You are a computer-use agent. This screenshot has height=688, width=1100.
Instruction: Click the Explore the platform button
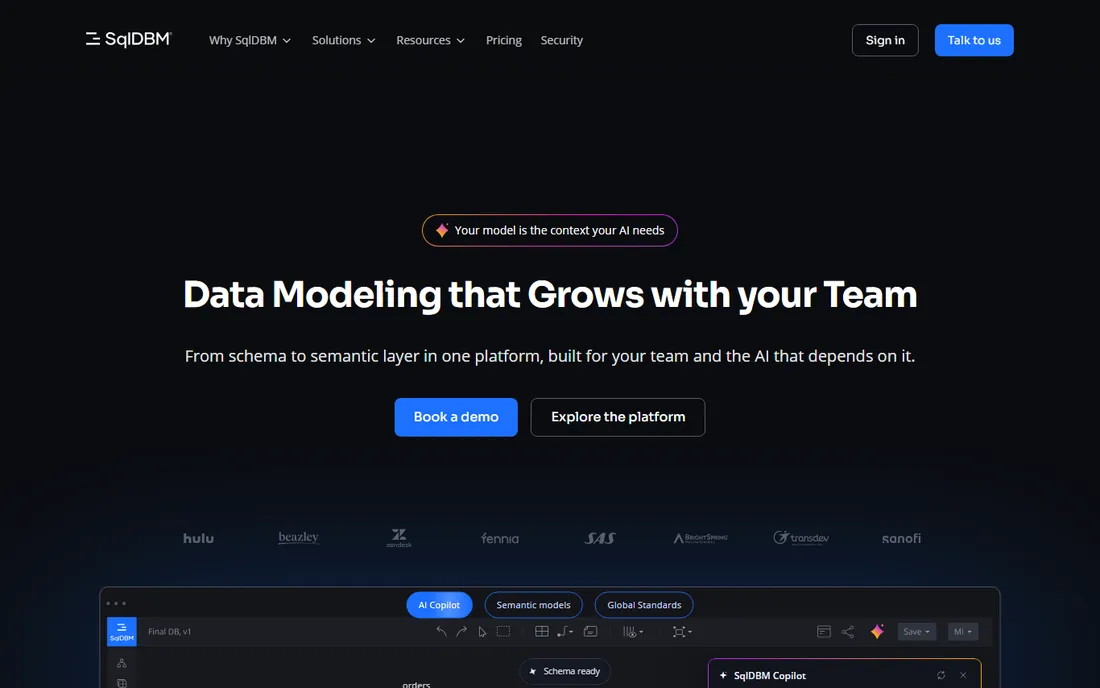[x=617, y=417]
